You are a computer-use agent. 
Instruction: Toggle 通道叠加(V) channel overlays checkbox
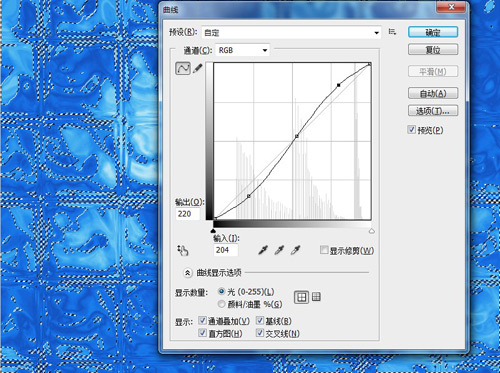click(x=202, y=321)
